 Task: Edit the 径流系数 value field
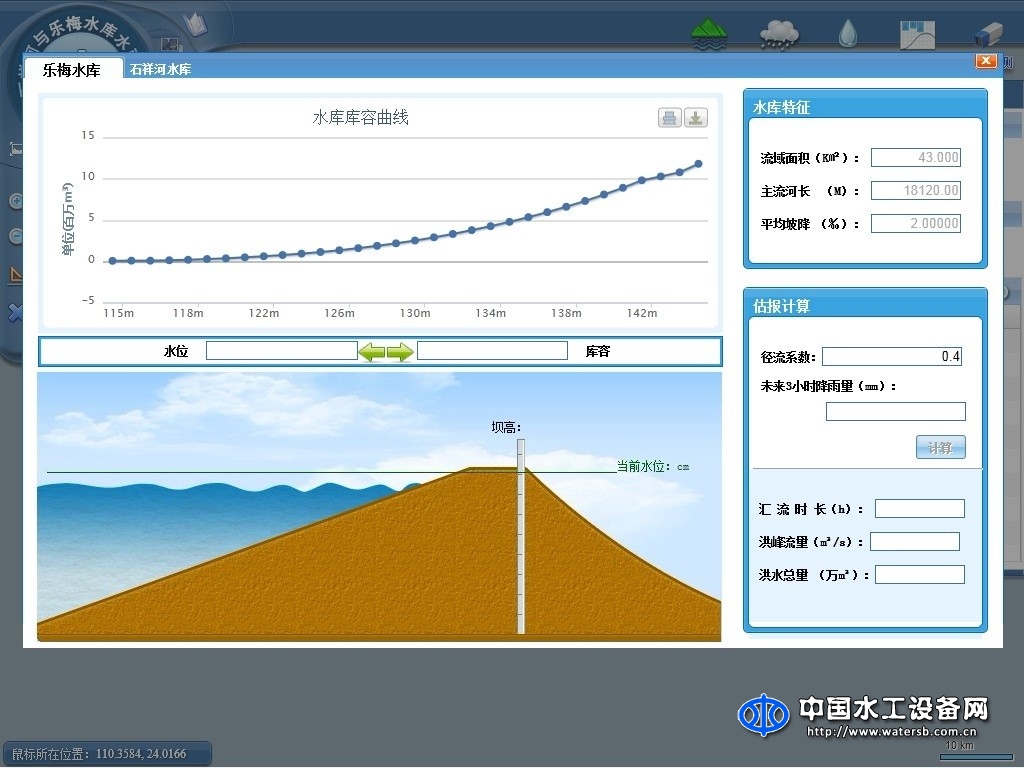[891, 355]
